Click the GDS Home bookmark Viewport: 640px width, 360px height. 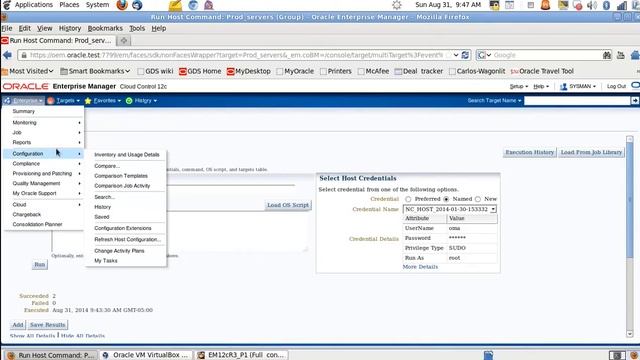(x=200, y=71)
